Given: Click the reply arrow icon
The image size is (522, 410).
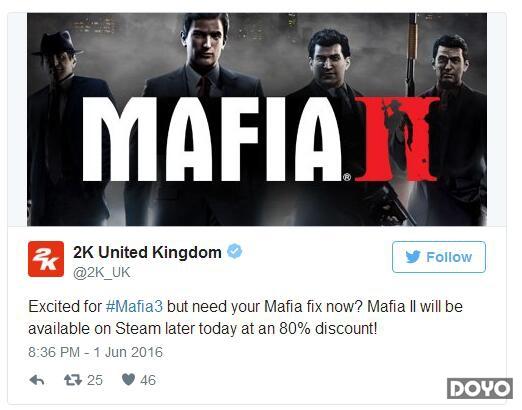Looking at the screenshot, I should click(x=37, y=380).
